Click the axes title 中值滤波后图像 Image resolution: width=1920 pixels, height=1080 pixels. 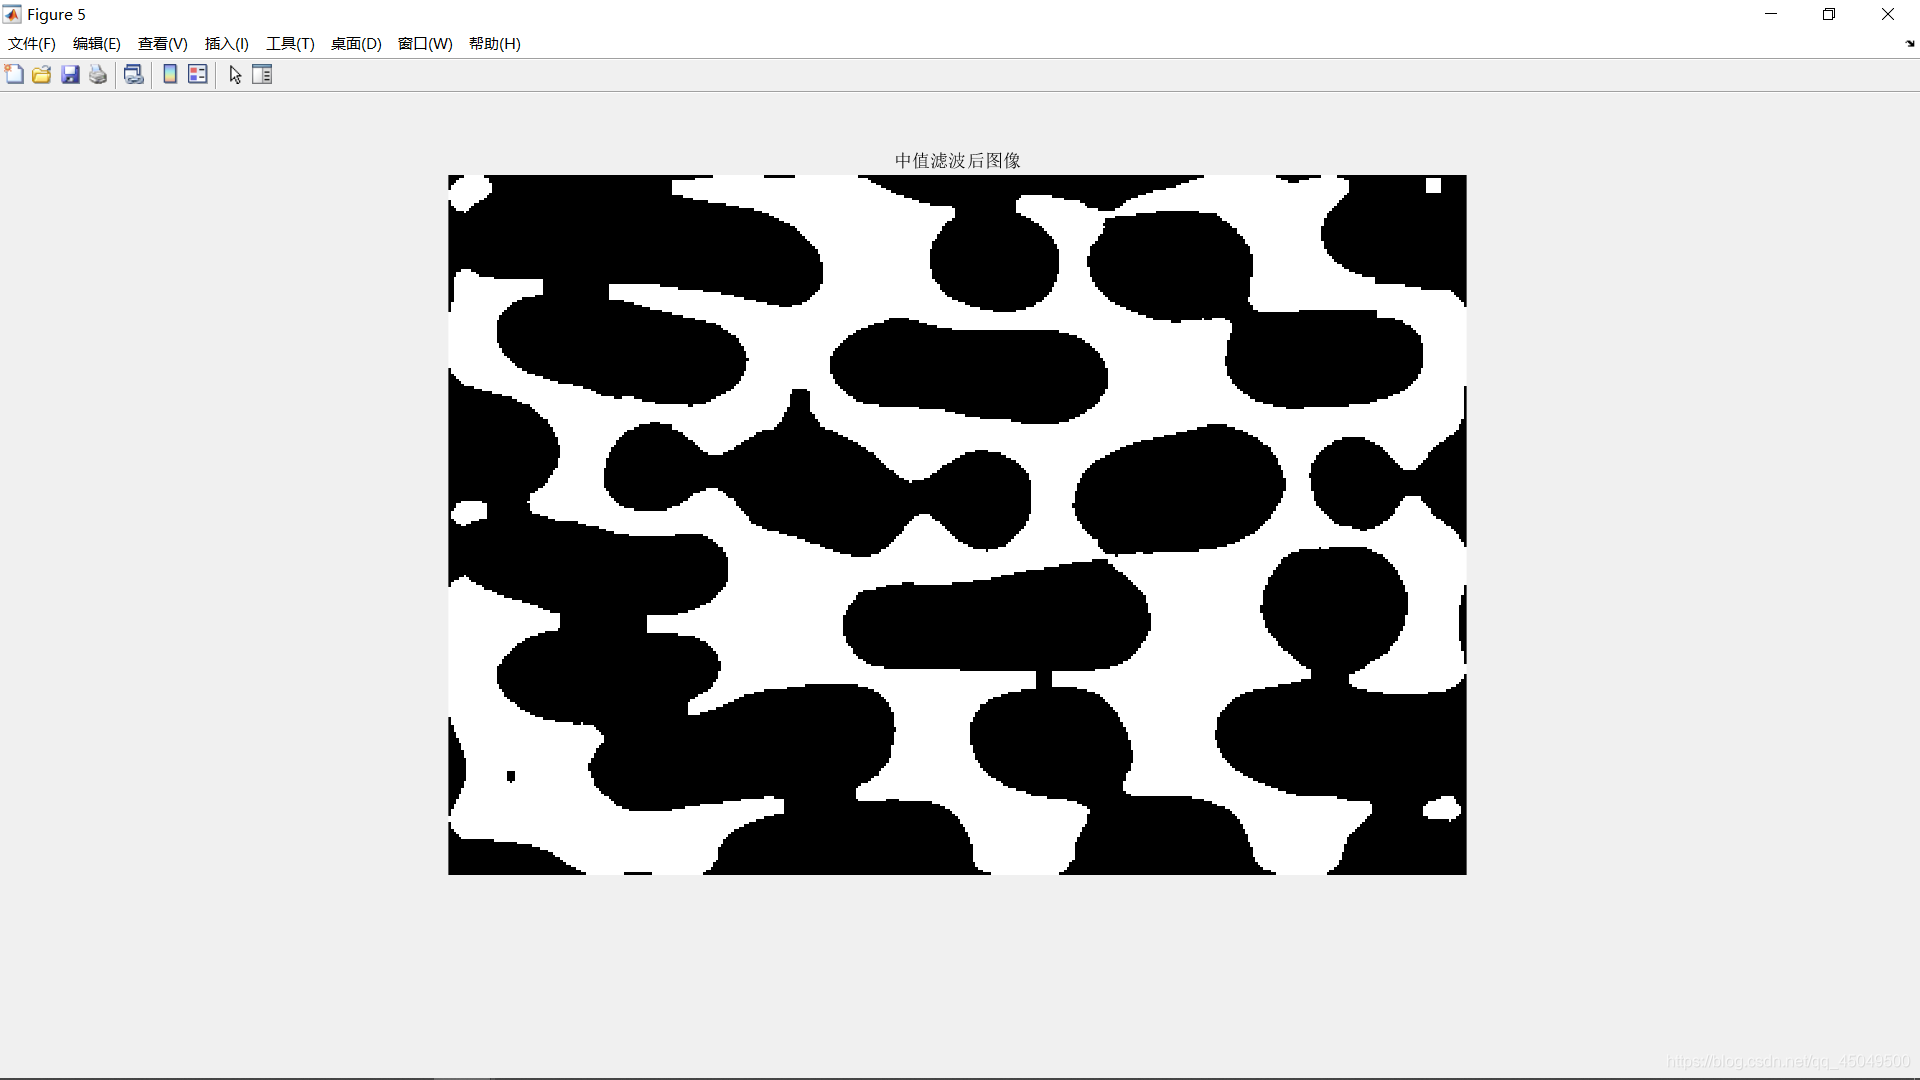tap(957, 161)
